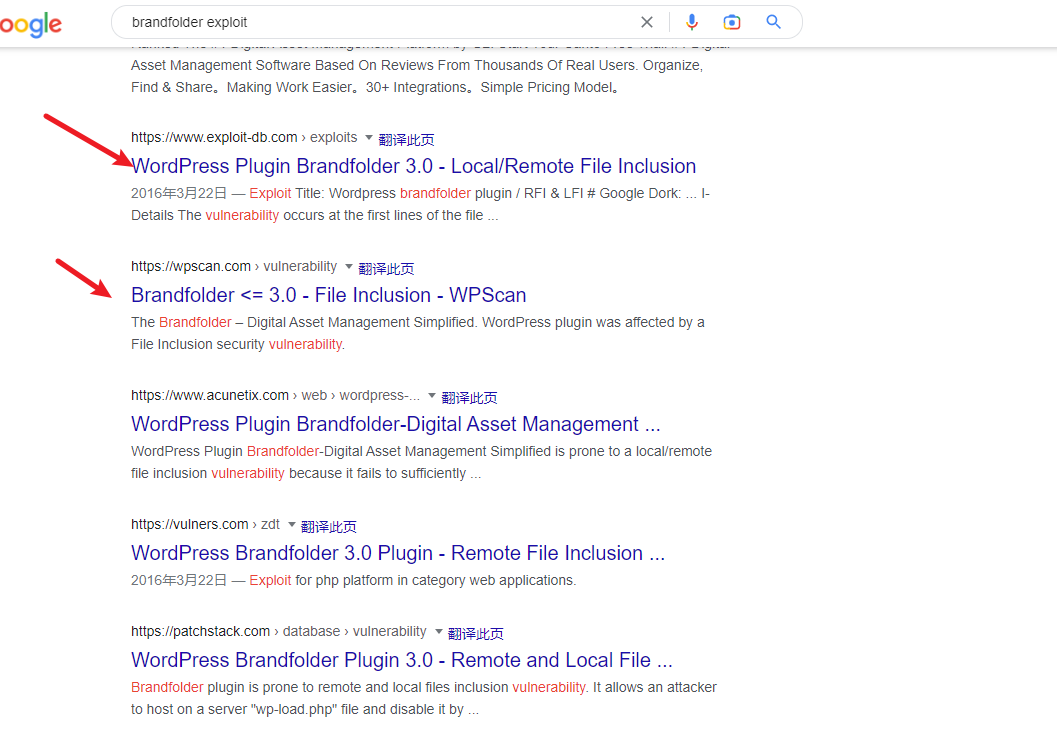1057x737 pixels.
Task: Expand options arrow beside exploit-db.com result
Action: click(368, 138)
